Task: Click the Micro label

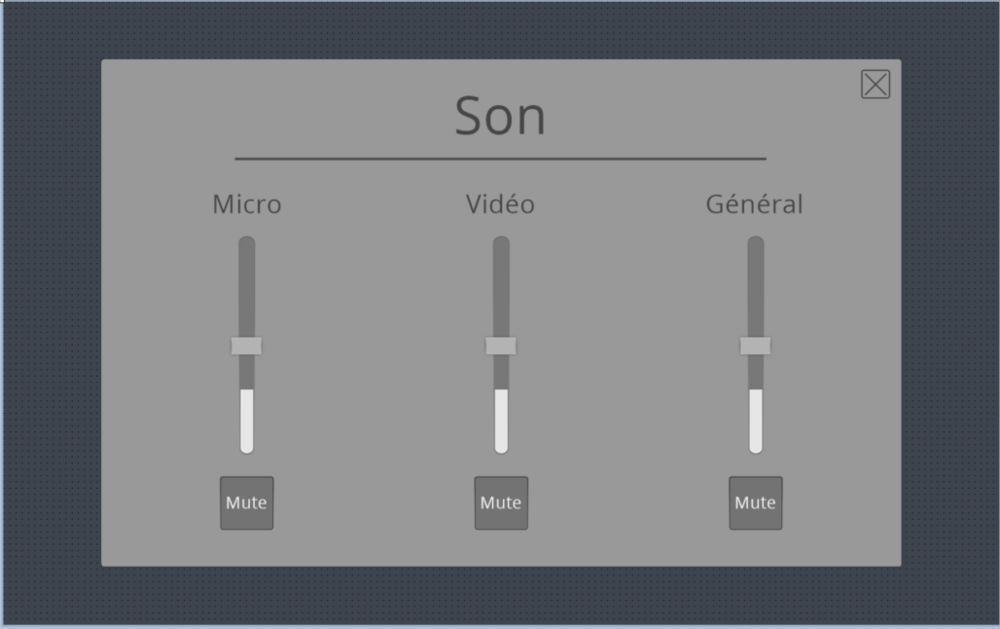Action: [x=246, y=205]
